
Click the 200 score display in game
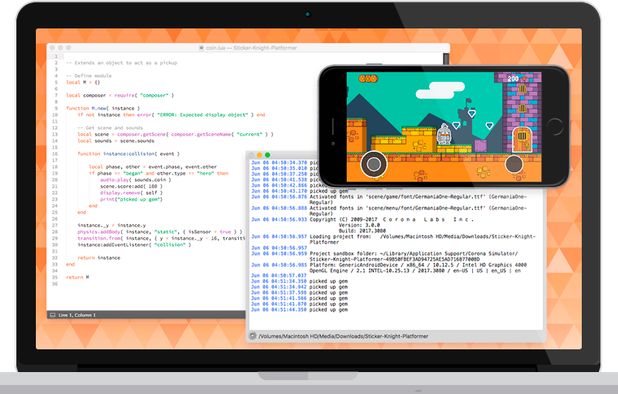point(513,79)
